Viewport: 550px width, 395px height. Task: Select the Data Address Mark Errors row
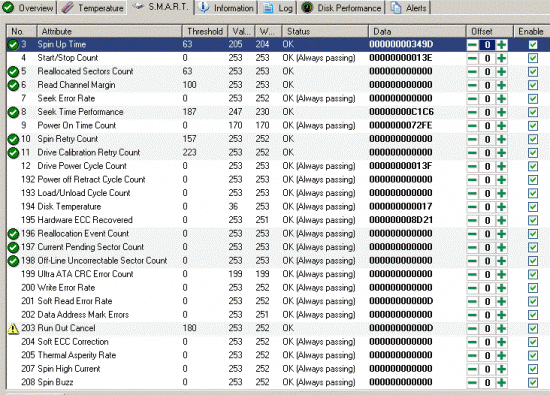[277, 315]
